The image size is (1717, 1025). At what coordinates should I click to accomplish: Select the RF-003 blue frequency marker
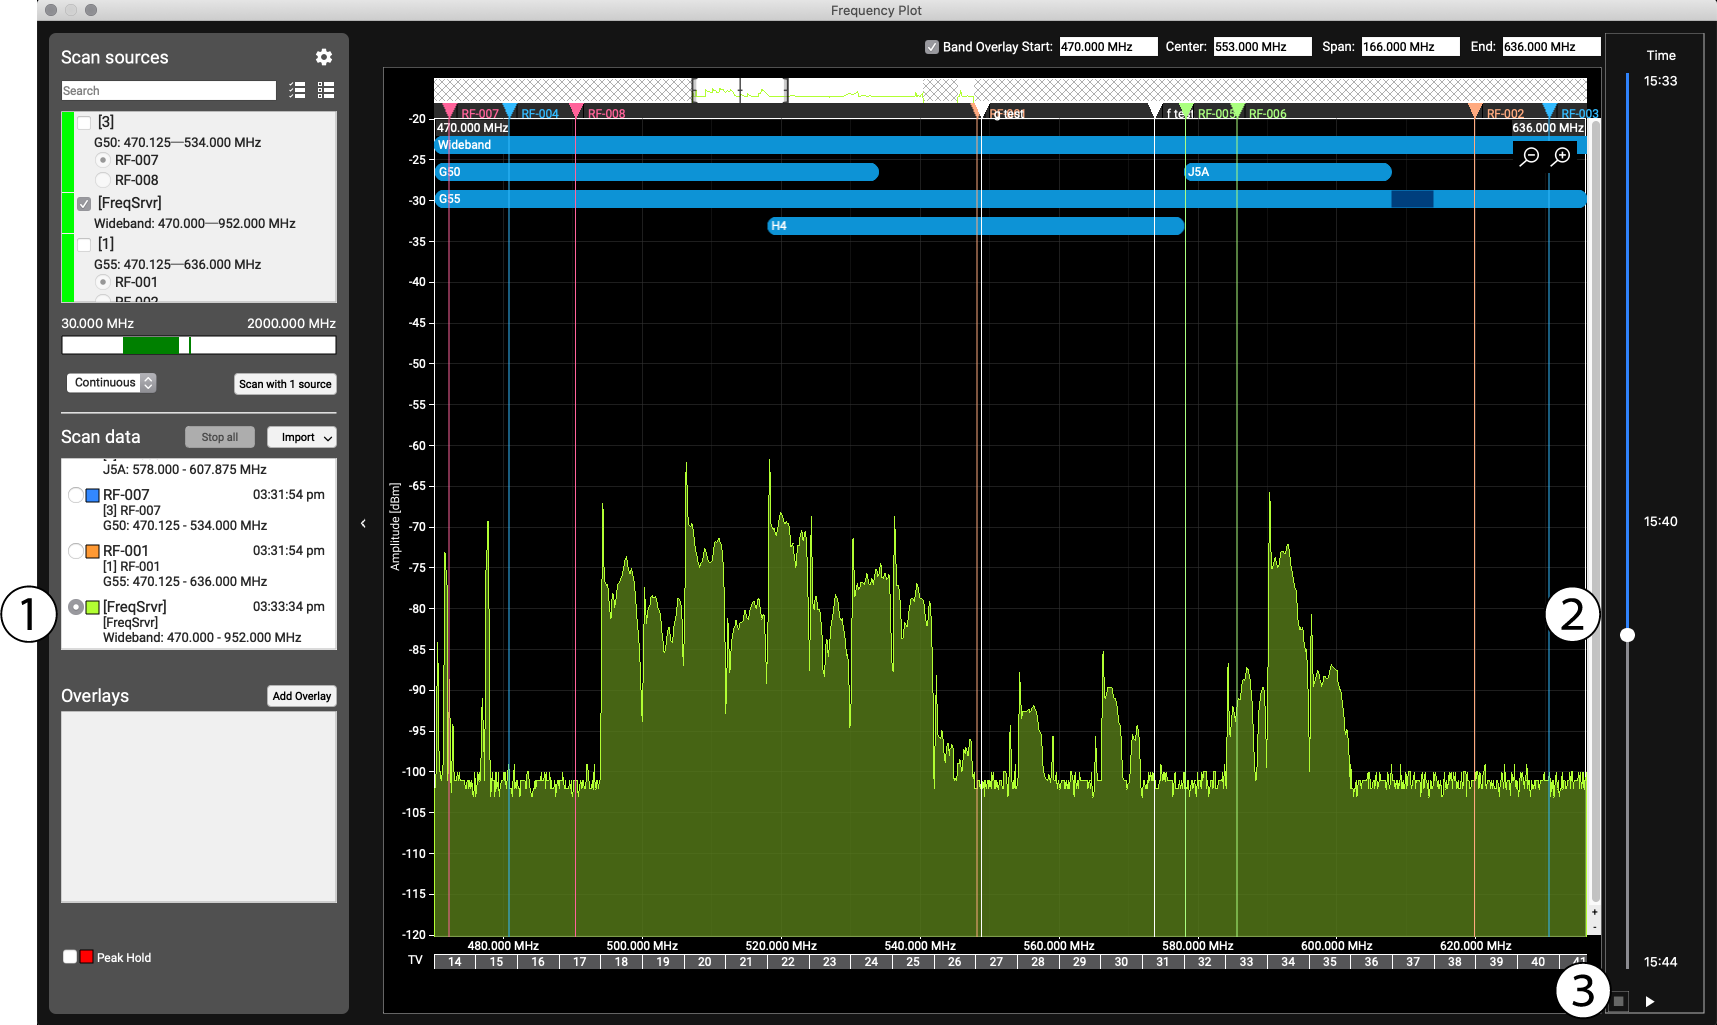tap(1549, 111)
